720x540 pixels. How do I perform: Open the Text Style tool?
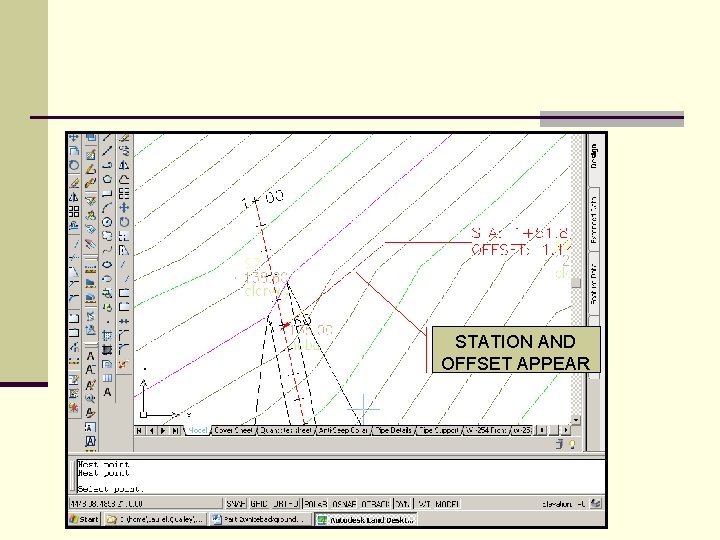(90, 413)
